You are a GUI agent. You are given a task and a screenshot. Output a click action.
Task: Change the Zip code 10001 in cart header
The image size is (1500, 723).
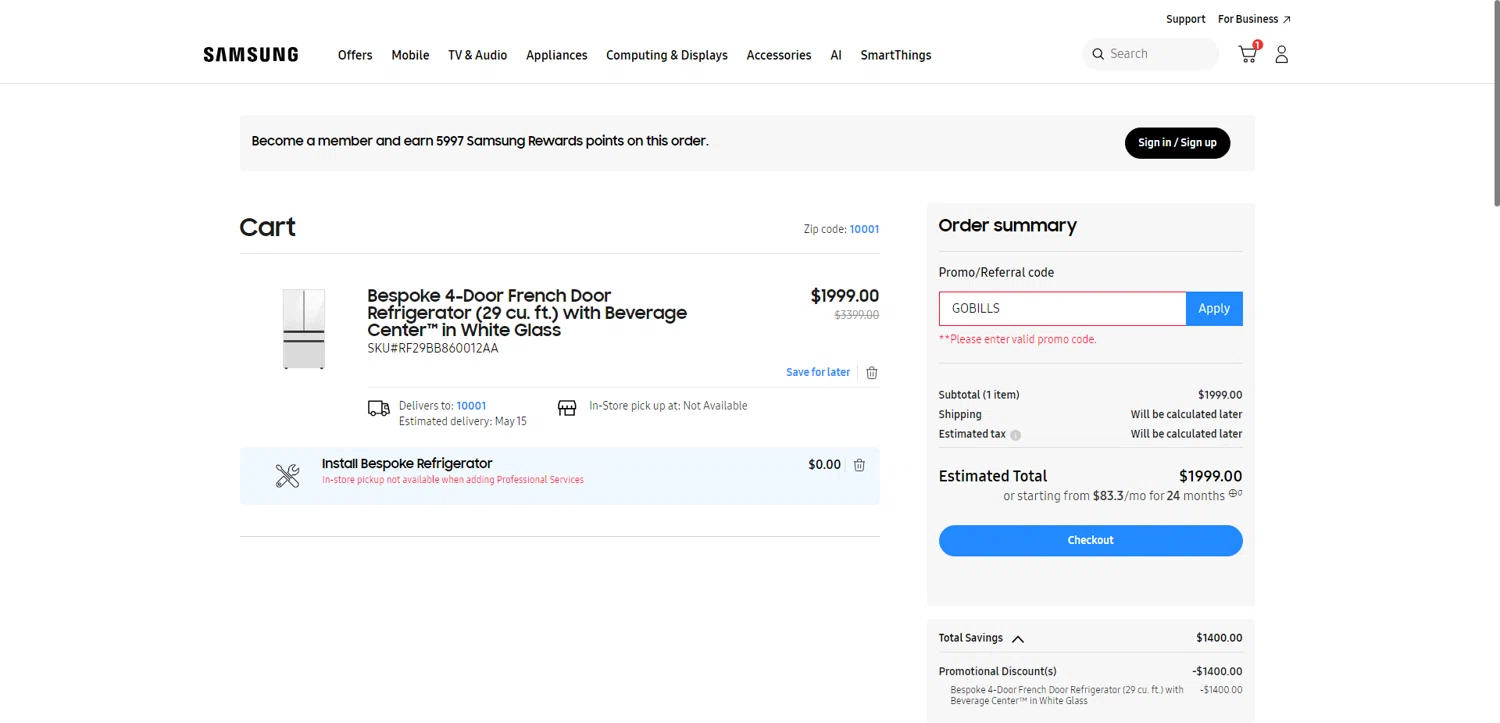(x=864, y=229)
